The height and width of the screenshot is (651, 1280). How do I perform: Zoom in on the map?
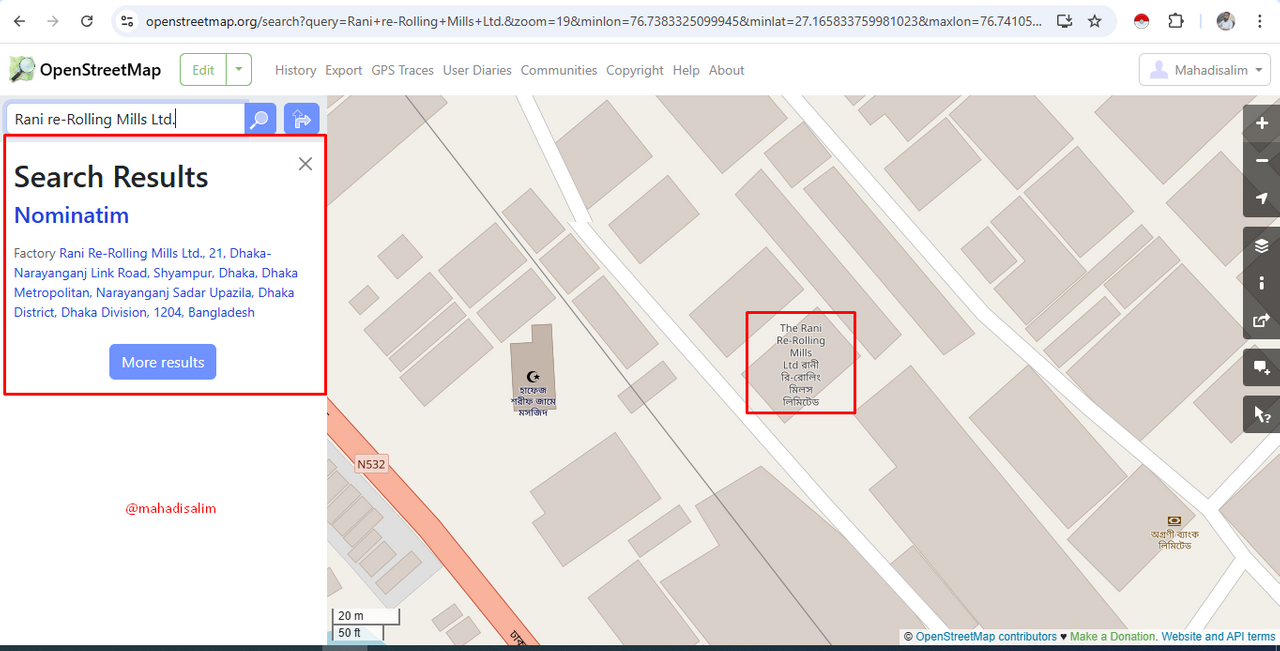pos(1261,123)
